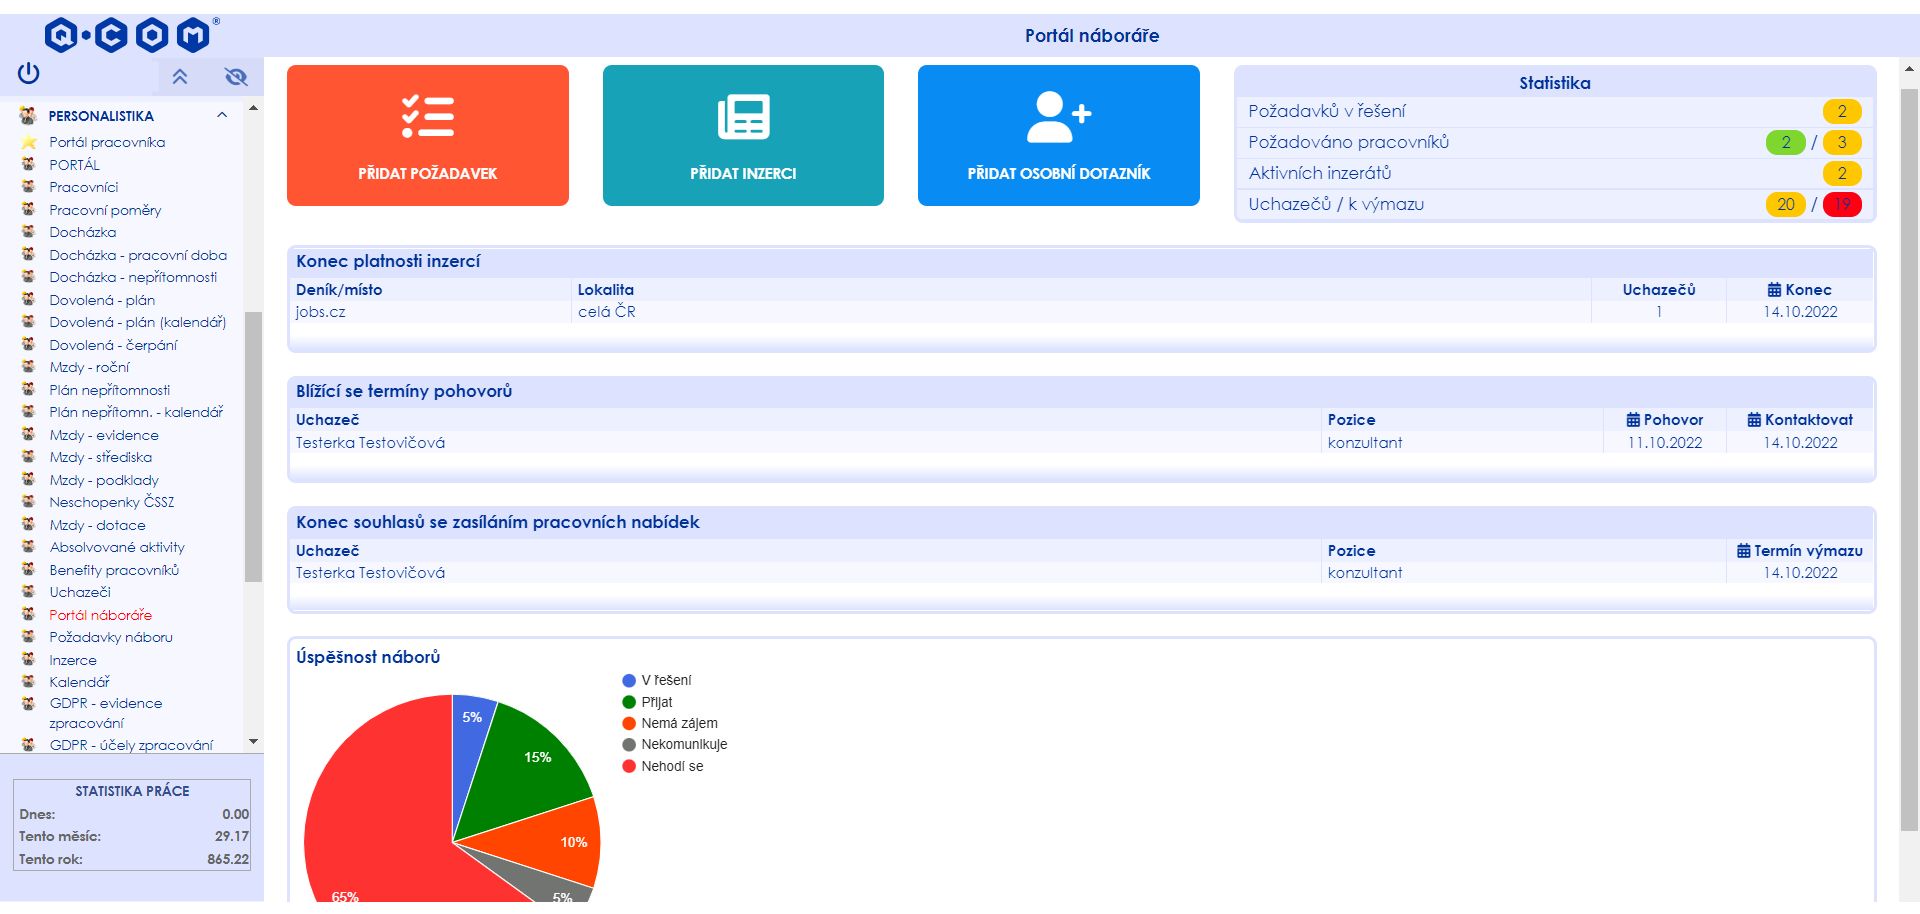Viewport: 1920px width, 914px height.
Task: Open Mzdy - evidence item
Action: click(104, 435)
